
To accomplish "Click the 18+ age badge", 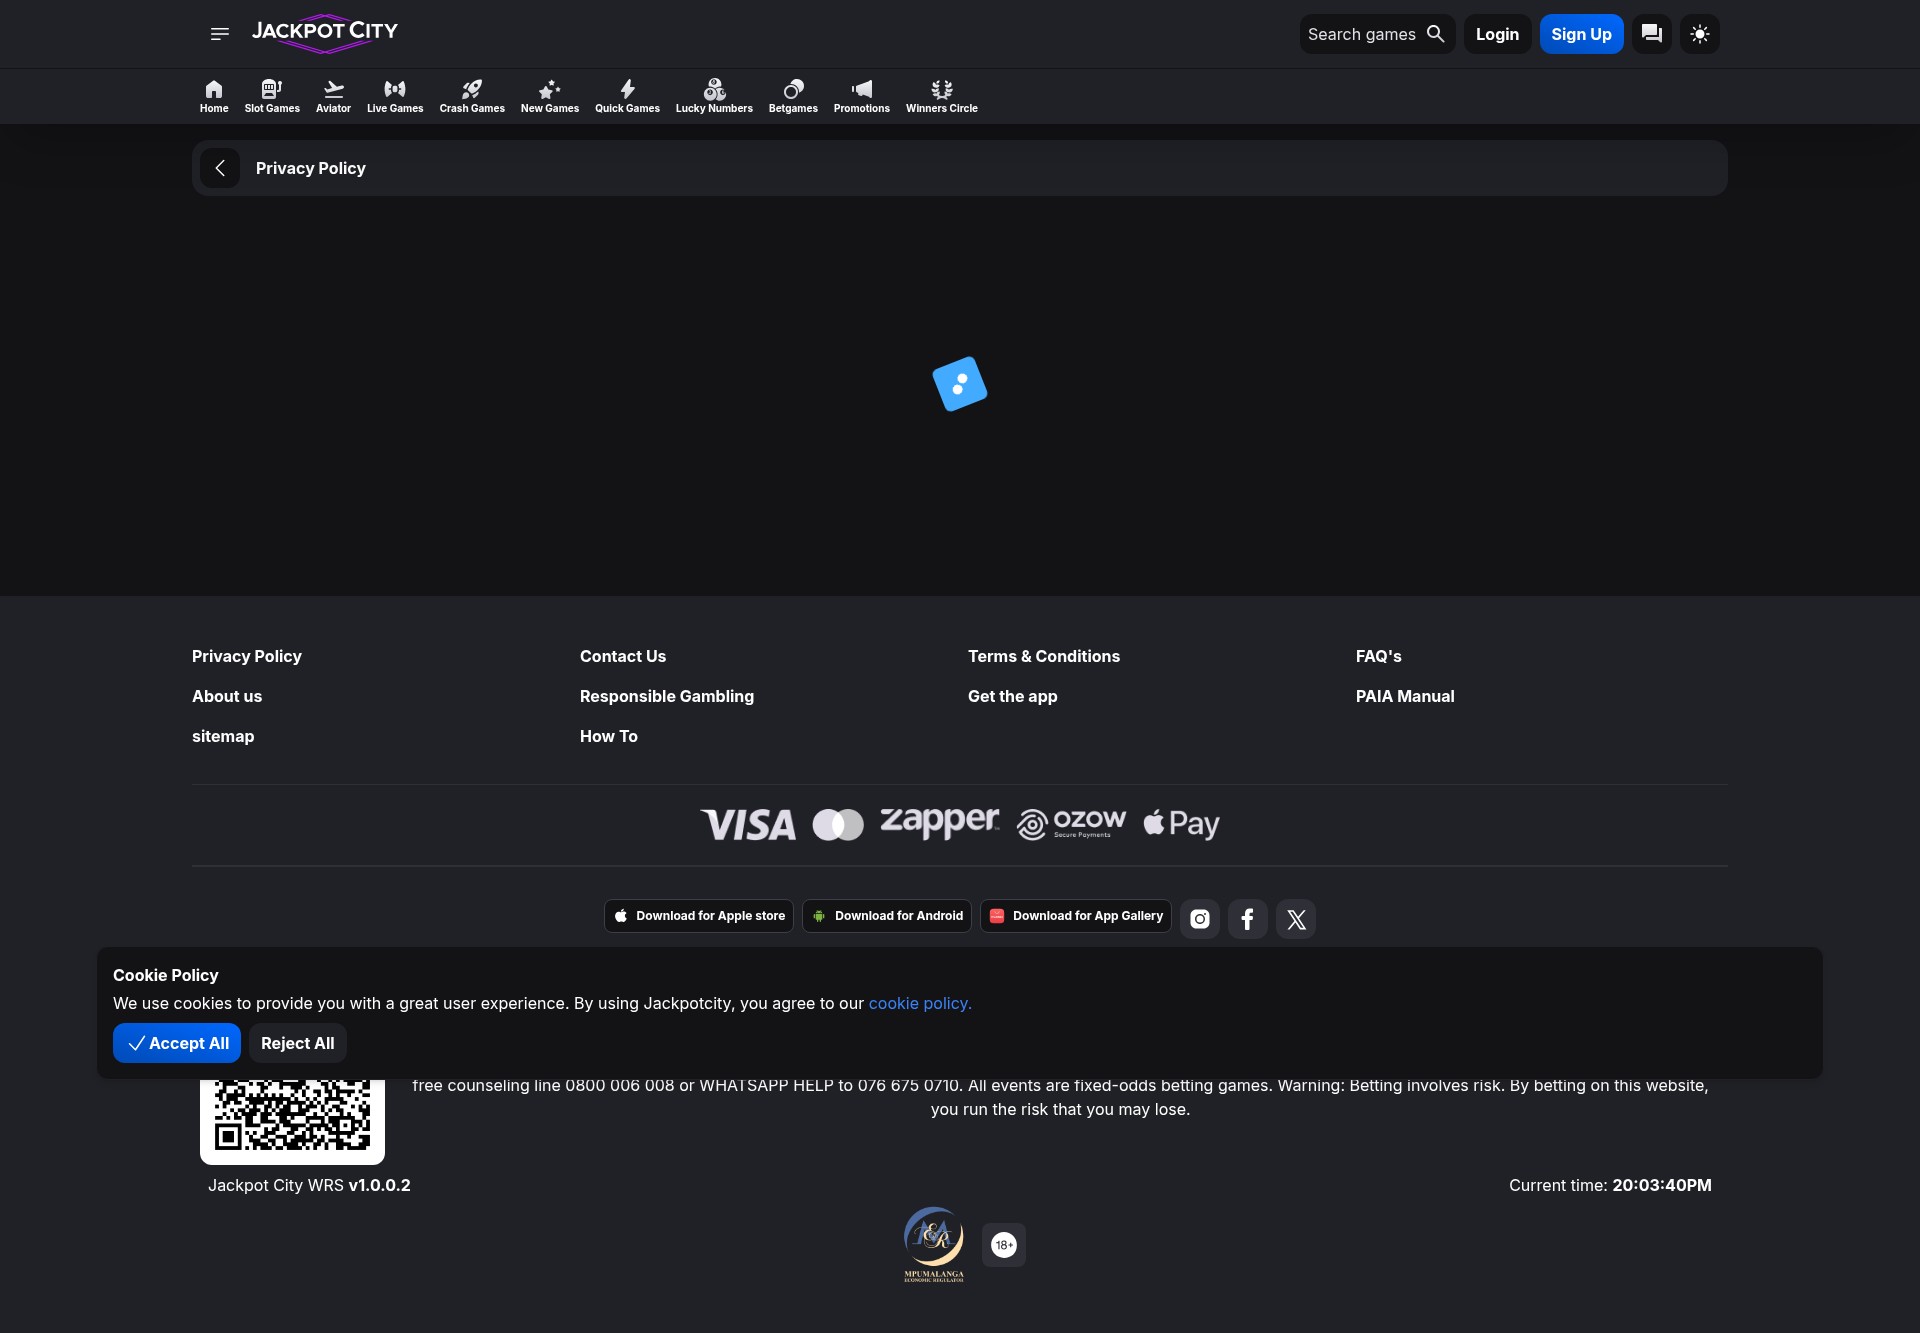I will [x=1004, y=1245].
